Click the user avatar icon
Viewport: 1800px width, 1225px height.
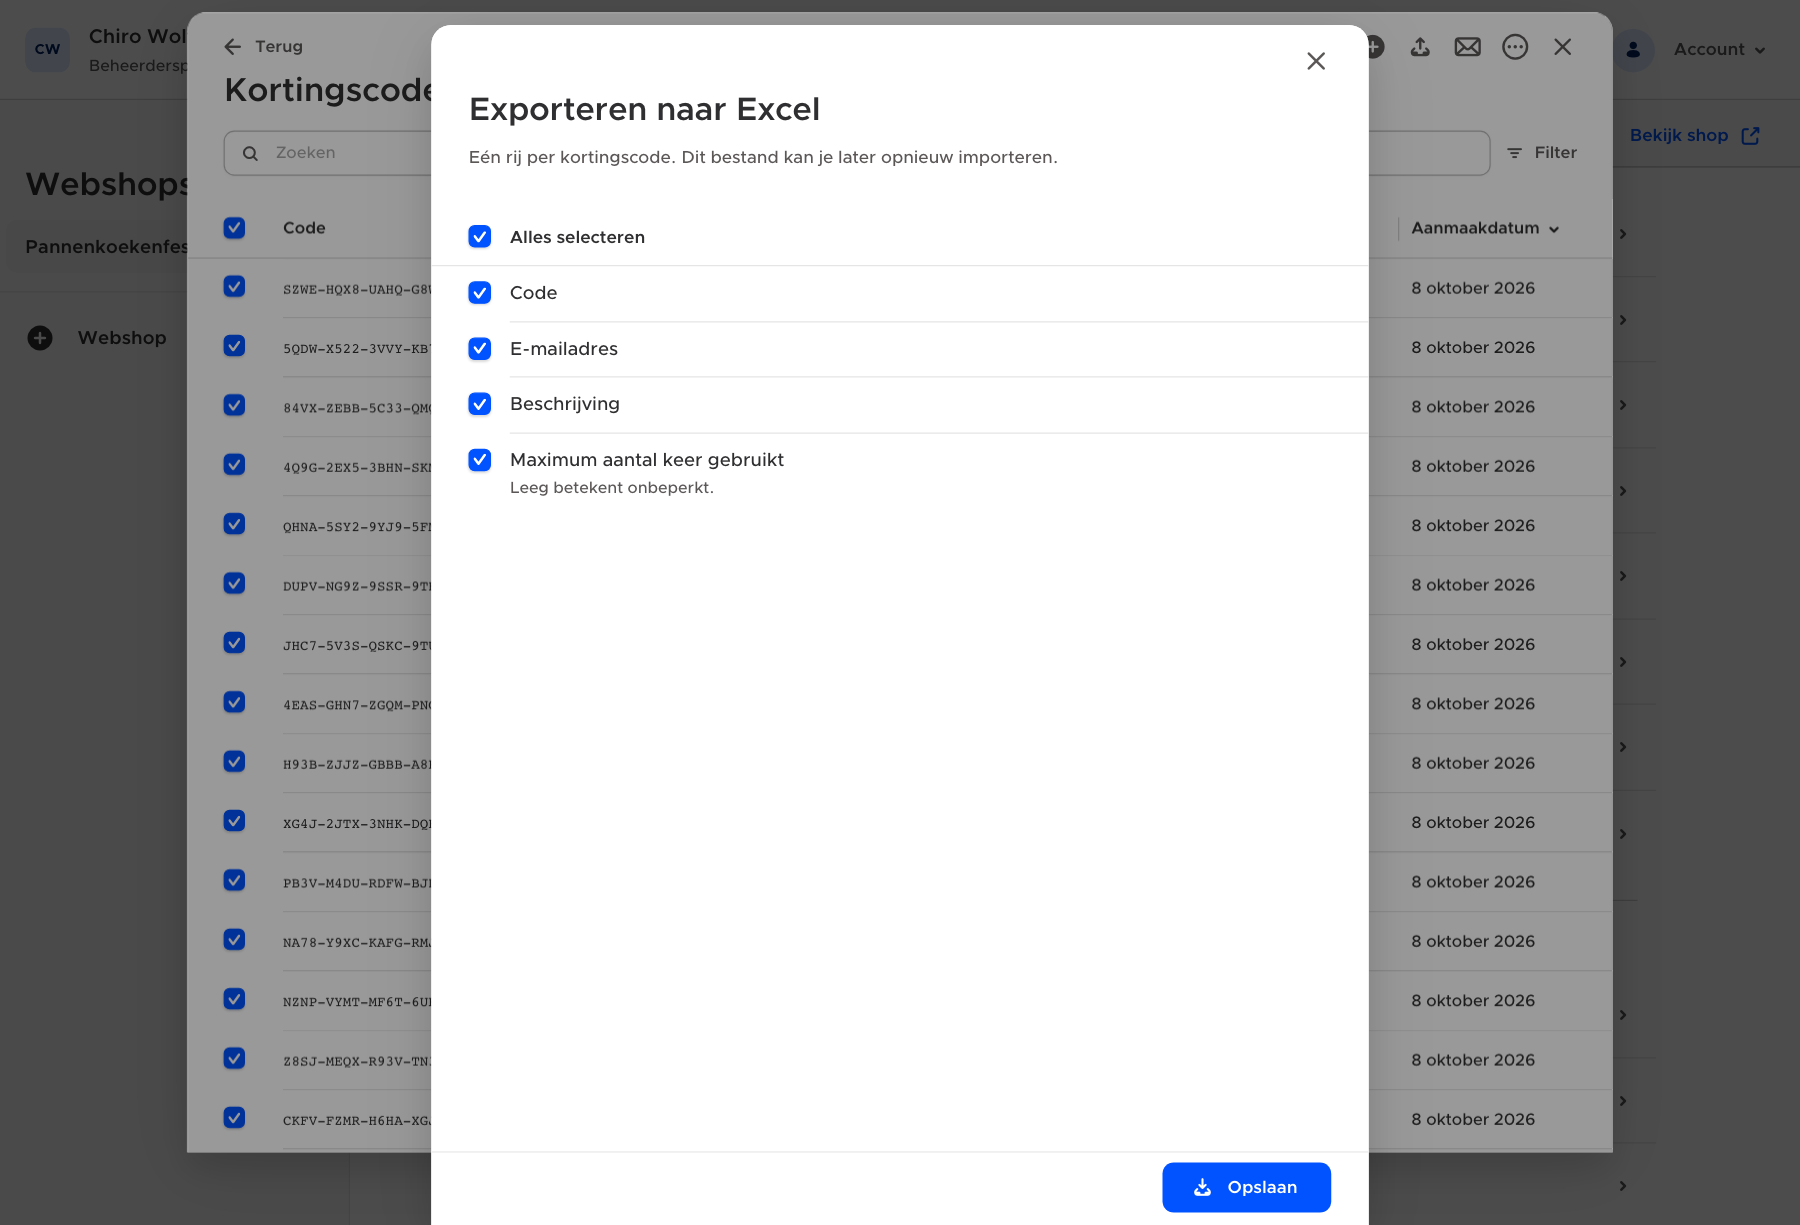[x=1633, y=50]
